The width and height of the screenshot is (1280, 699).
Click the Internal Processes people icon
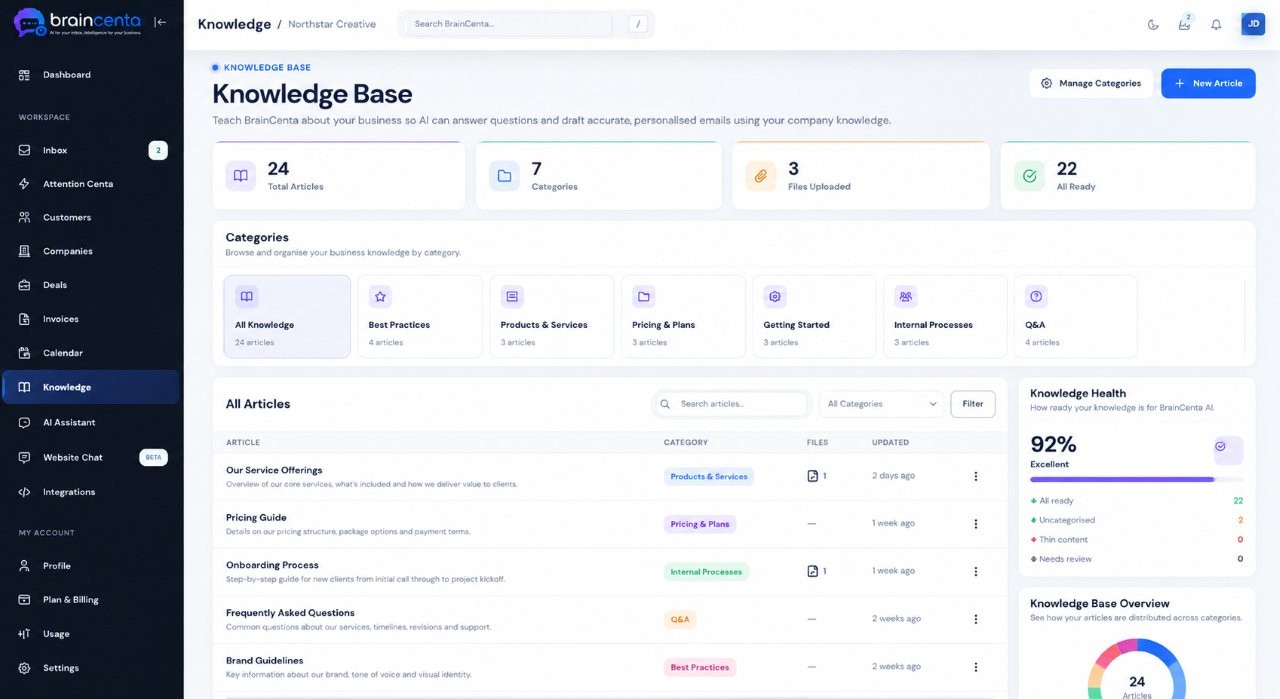906,297
